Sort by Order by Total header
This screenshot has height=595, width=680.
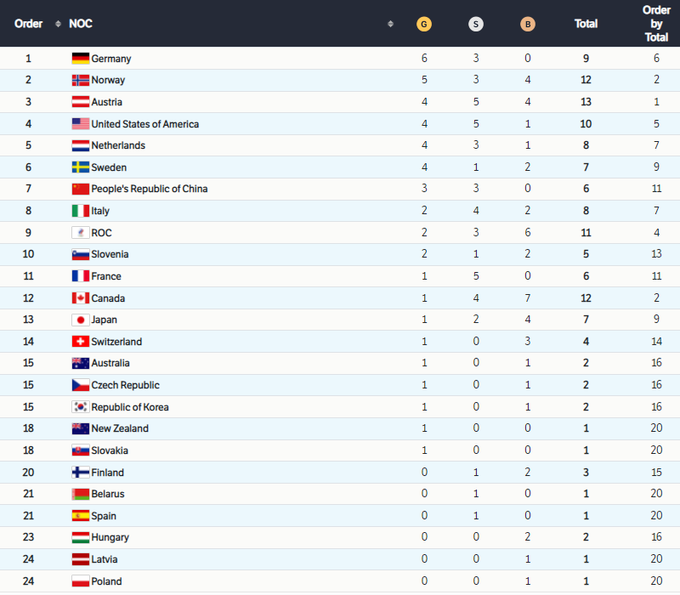(656, 24)
